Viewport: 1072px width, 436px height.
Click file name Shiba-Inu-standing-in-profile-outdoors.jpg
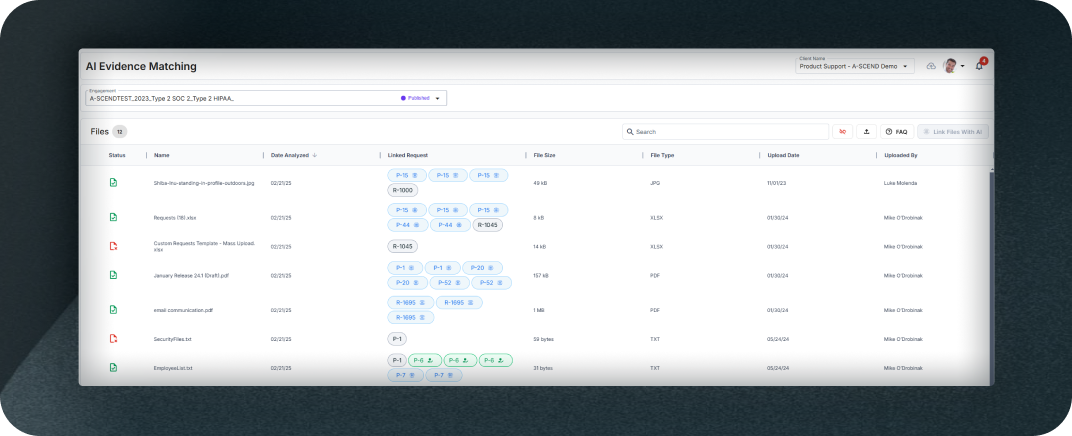tap(204, 183)
